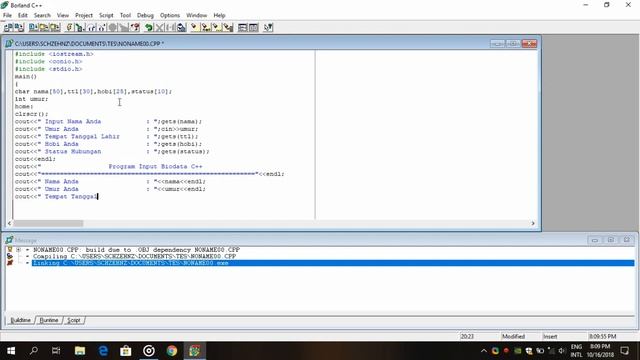This screenshot has height=360, width=640.
Task: Click the Windows Start button
Action: [11, 351]
